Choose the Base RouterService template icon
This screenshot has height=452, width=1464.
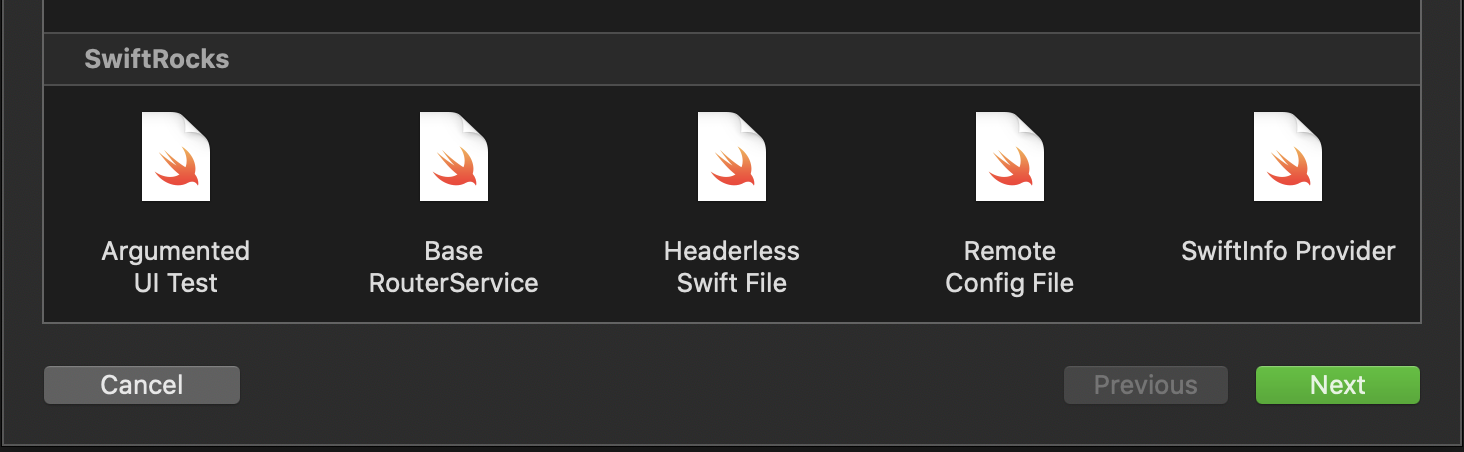(x=454, y=157)
